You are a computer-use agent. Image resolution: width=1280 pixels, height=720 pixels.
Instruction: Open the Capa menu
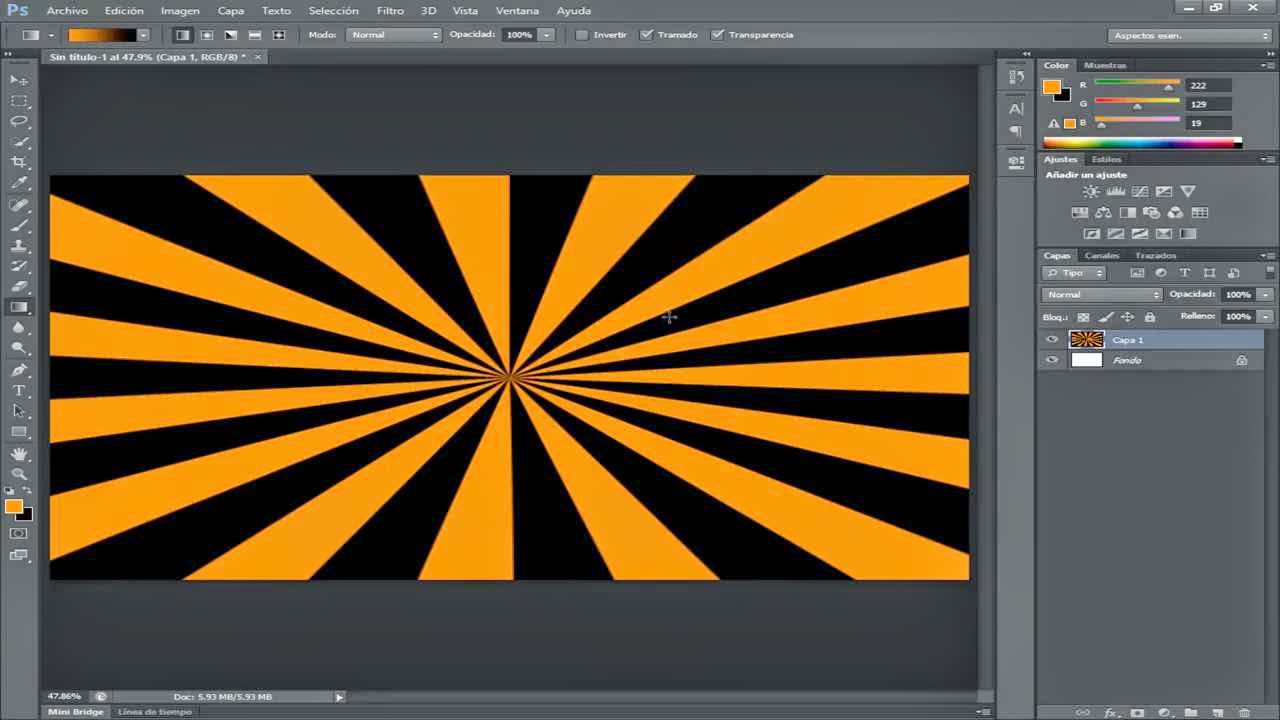231,11
